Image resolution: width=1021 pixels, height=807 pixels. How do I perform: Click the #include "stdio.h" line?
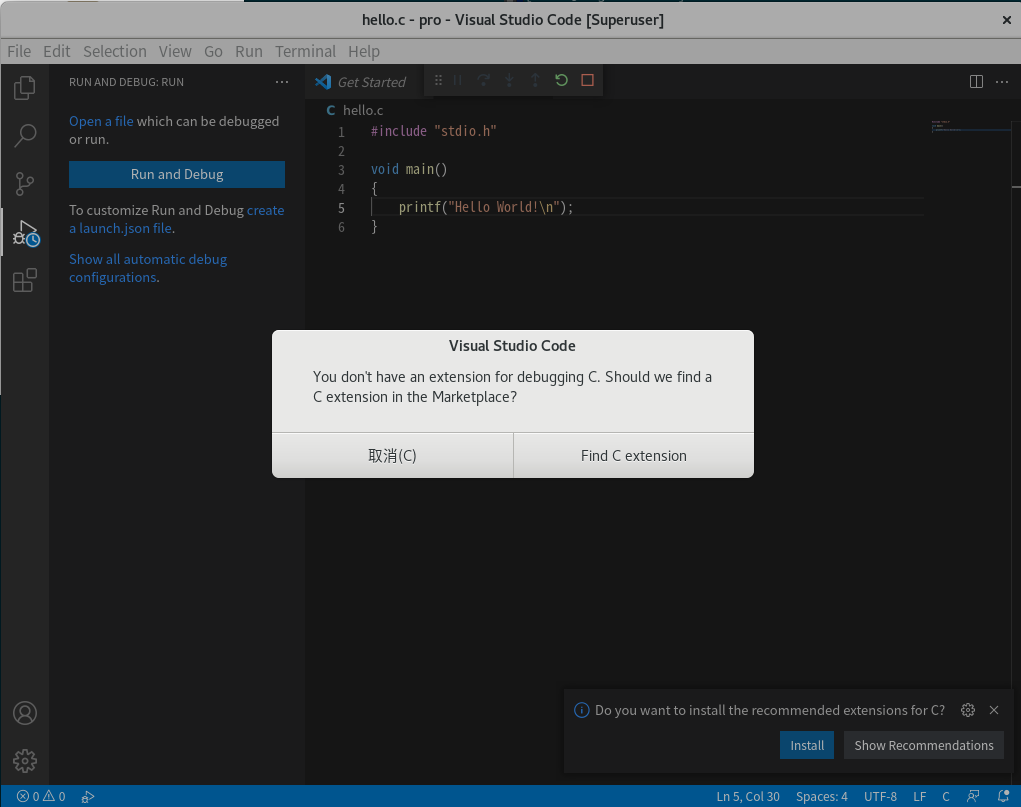click(x=434, y=131)
